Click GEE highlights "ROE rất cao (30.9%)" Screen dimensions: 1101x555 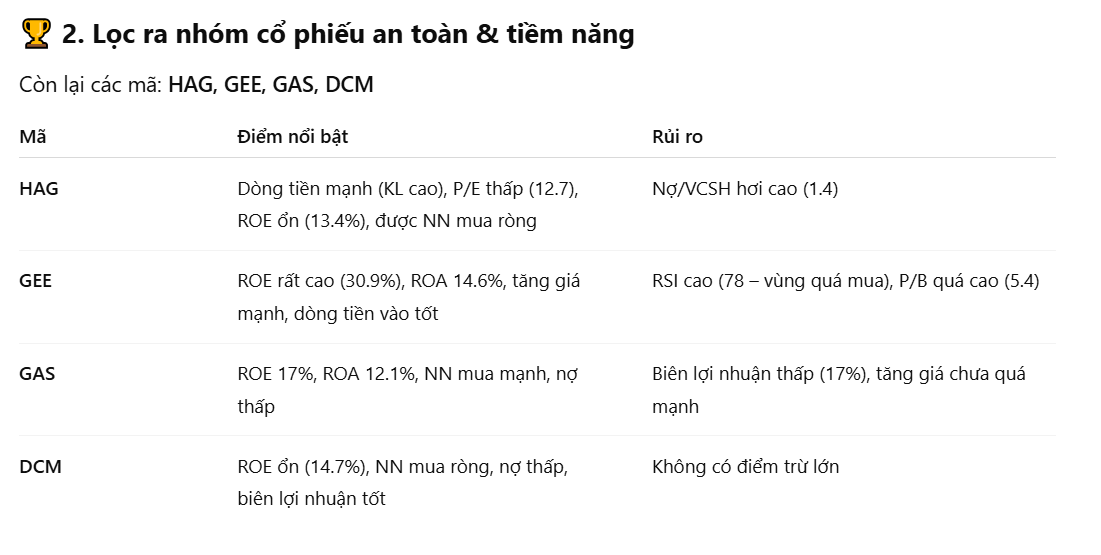[x=318, y=281]
